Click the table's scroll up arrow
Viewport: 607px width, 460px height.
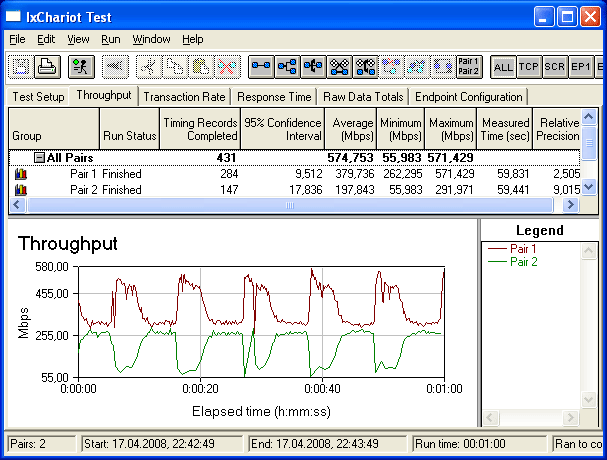589,116
